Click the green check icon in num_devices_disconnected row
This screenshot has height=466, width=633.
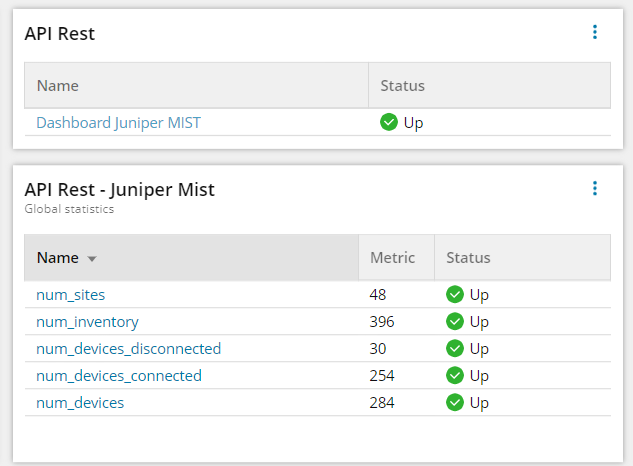(455, 348)
